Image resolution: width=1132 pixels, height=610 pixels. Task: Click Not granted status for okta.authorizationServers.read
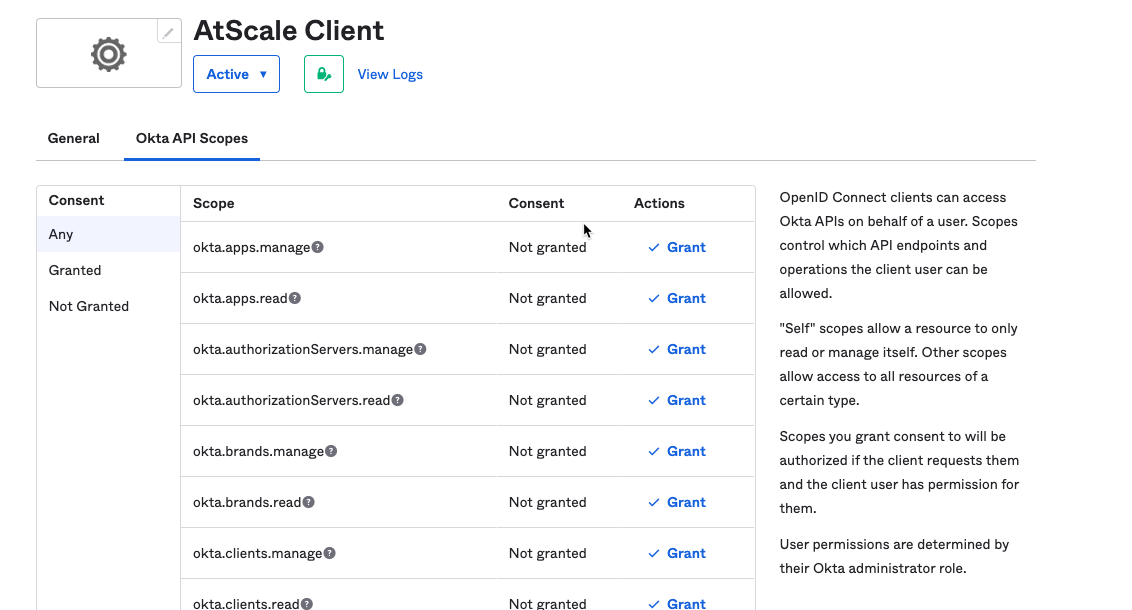coord(547,400)
